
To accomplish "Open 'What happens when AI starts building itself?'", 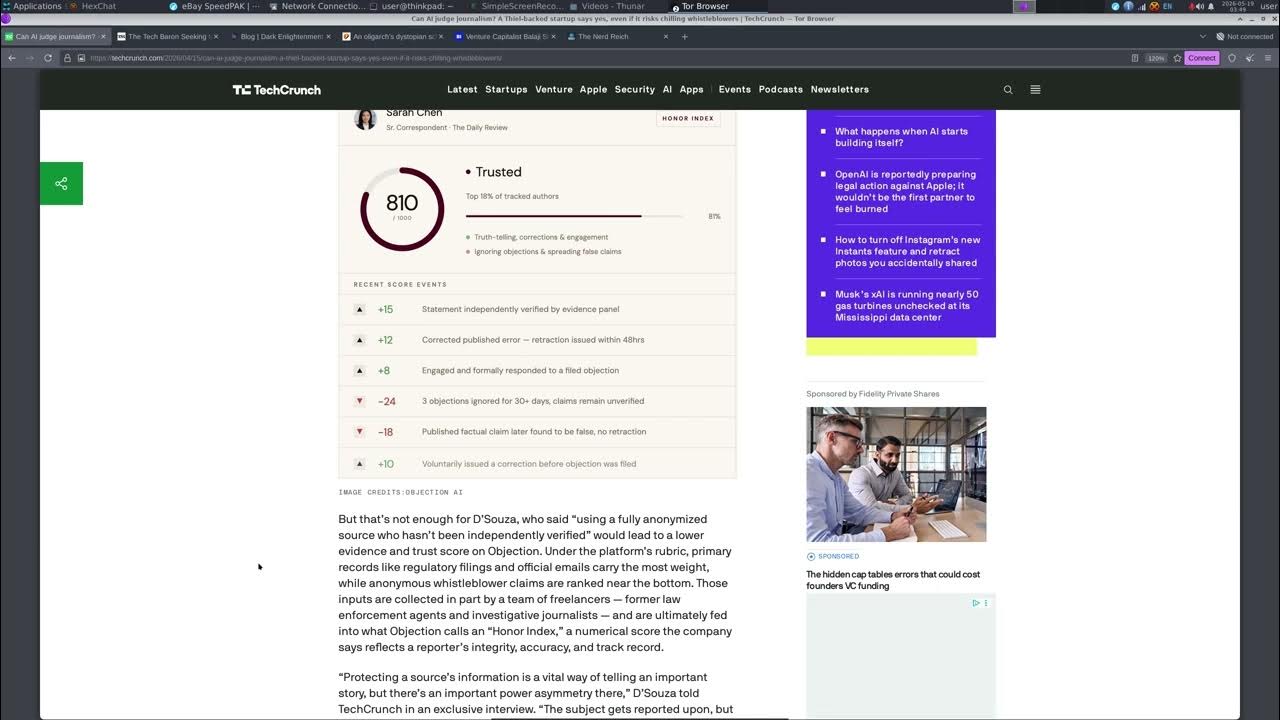I will [x=901, y=137].
